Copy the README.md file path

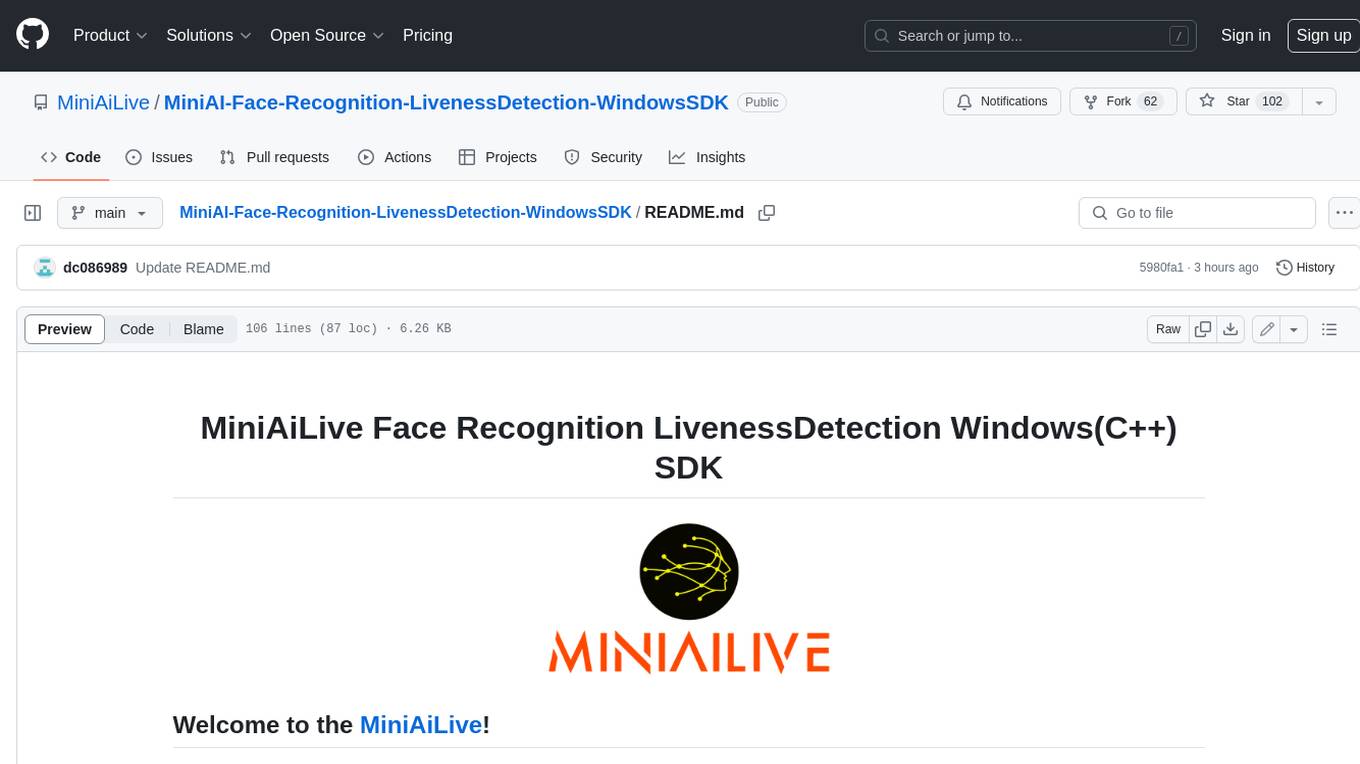(x=767, y=213)
